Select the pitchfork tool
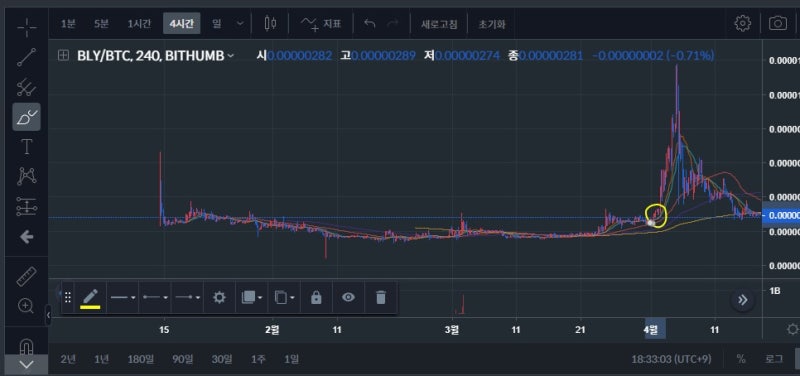Screen dimensions: 800x376 [27, 87]
